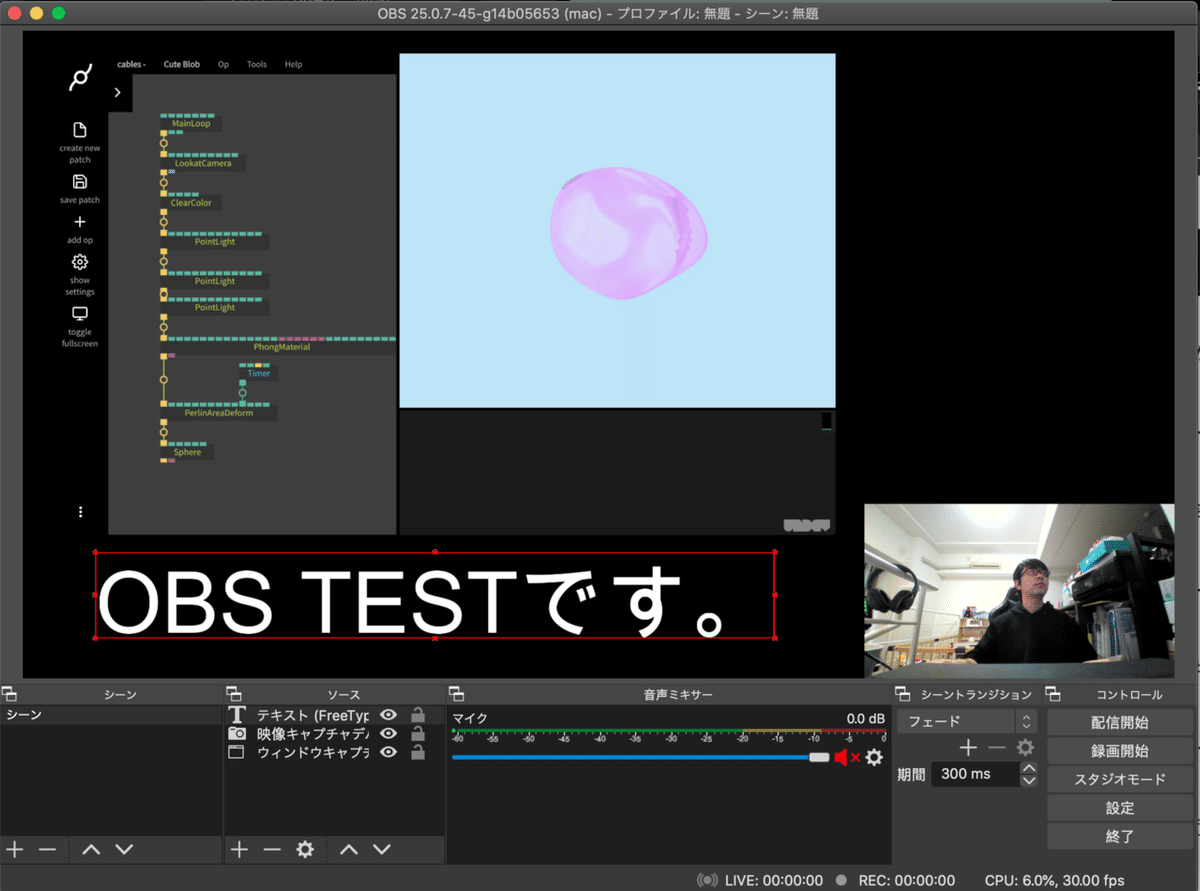Click the Sphere node in patch
The height and width of the screenshot is (891, 1200).
187,451
